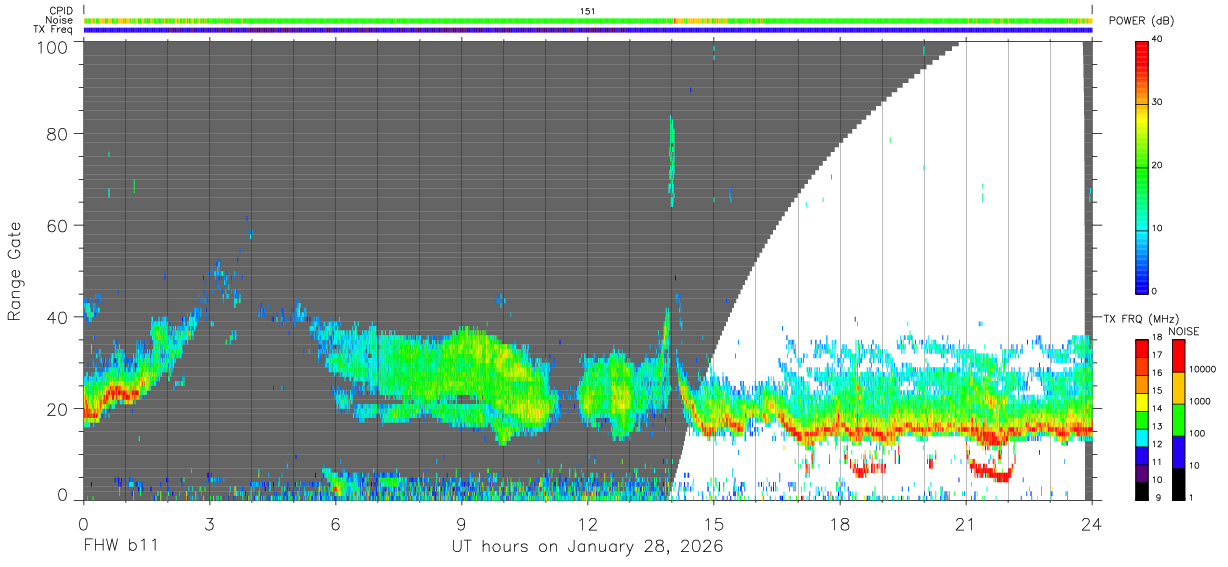Click the UT hours axis tick "3"
Viewport: 1228px width, 567px height.
(x=209, y=524)
